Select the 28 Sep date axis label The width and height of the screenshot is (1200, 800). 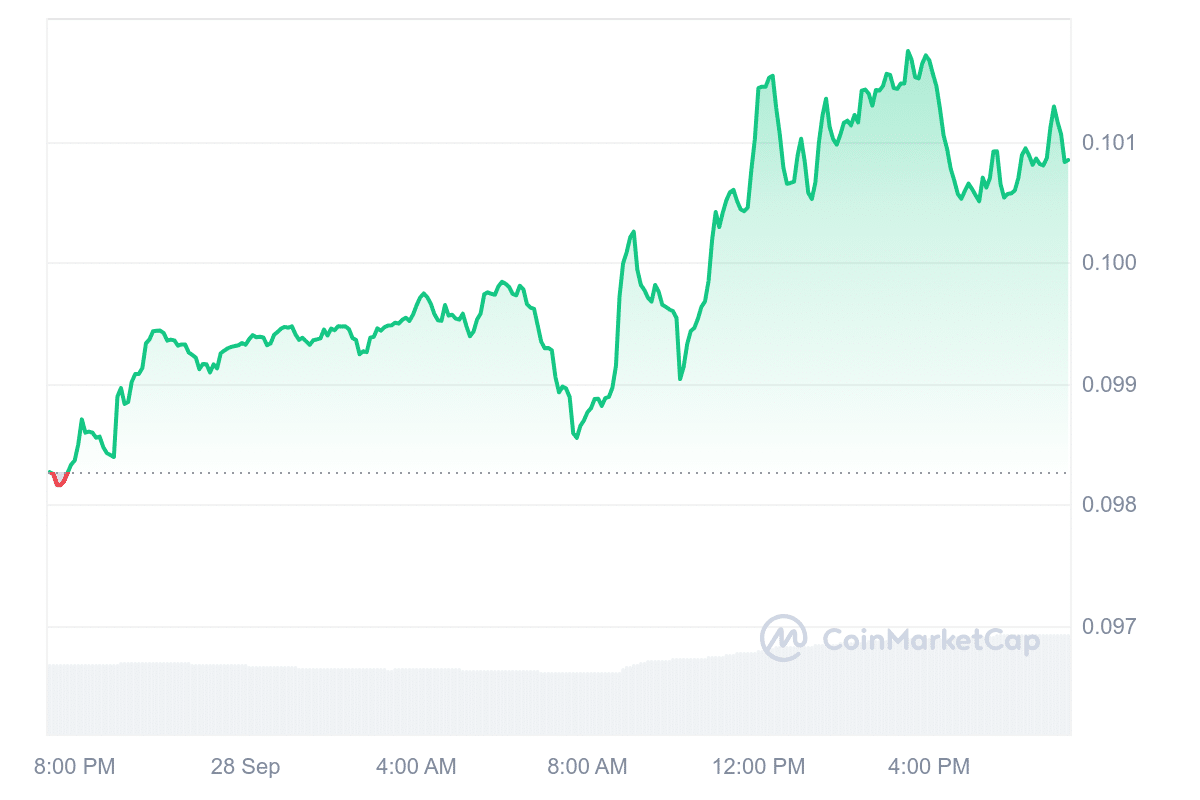click(x=245, y=767)
